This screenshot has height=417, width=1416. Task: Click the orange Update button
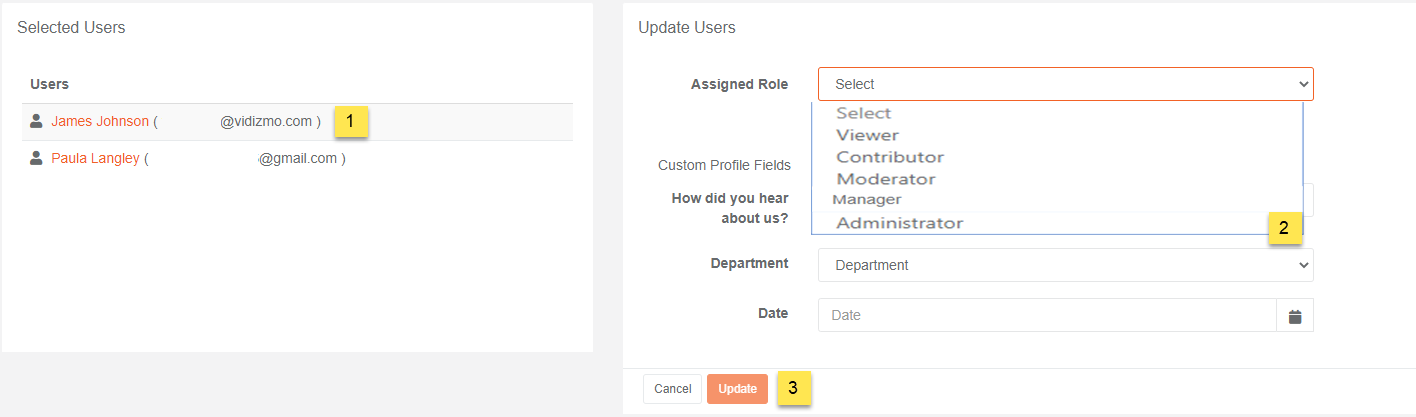737,389
